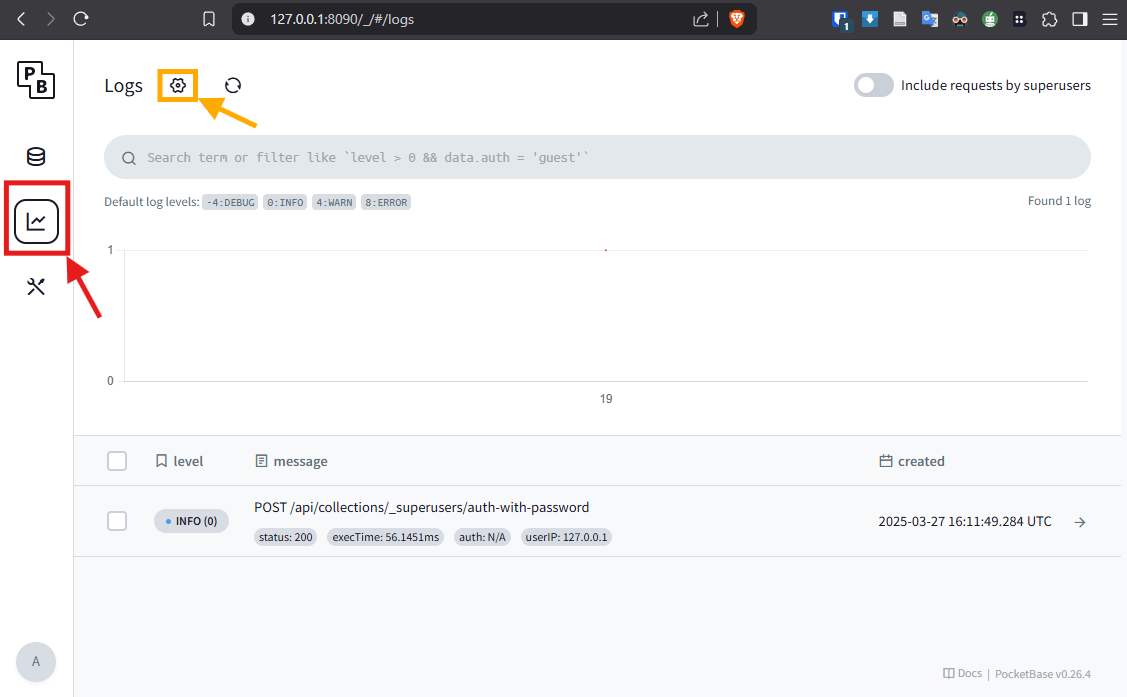The height and width of the screenshot is (697, 1127).
Task: View site information icon
Action: tap(248, 19)
